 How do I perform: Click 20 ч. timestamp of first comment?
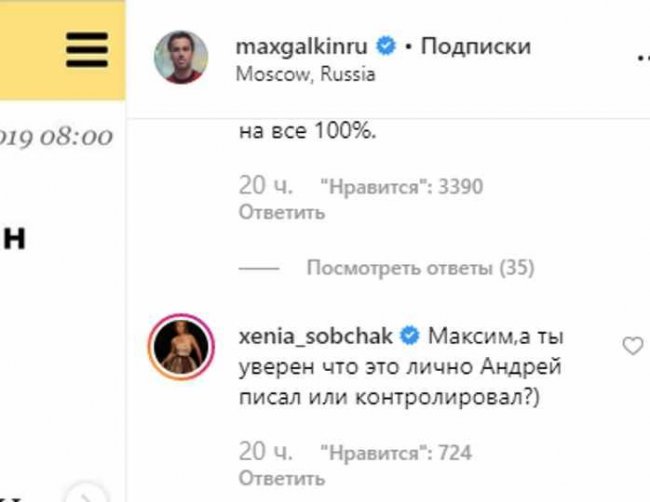click(264, 186)
